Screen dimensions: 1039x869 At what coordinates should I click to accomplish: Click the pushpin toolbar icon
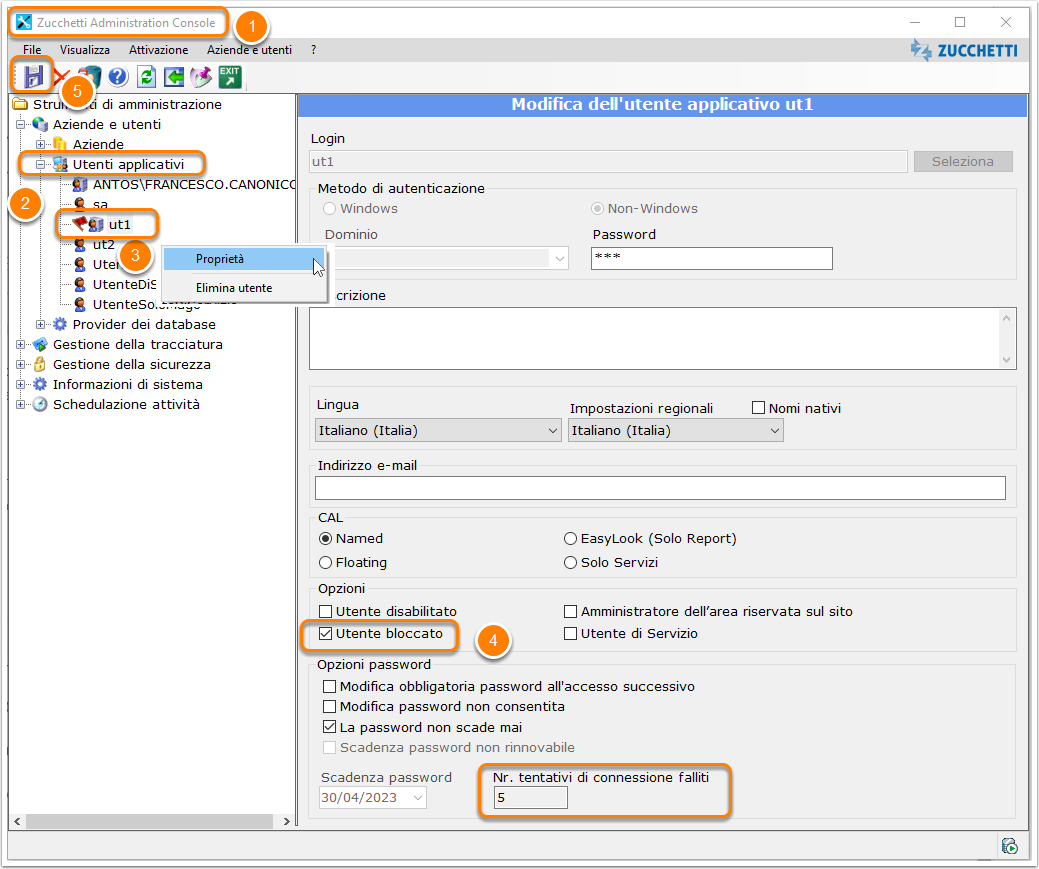coord(201,77)
